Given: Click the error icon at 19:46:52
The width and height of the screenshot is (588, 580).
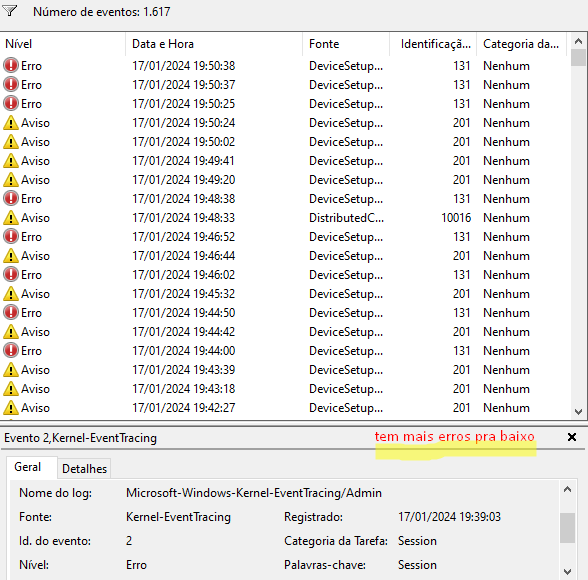Looking at the screenshot, I should click(x=11, y=236).
